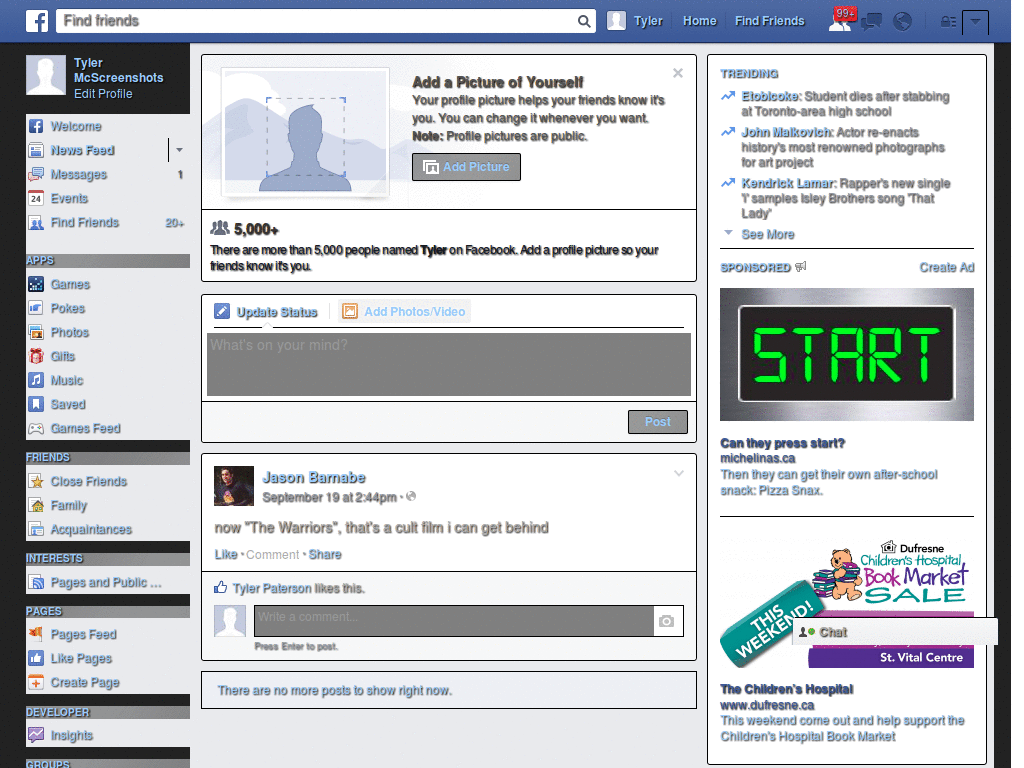Screen dimensions: 1024x768
Task: Open Jason Barnabe's profile name link
Action: tap(313, 477)
